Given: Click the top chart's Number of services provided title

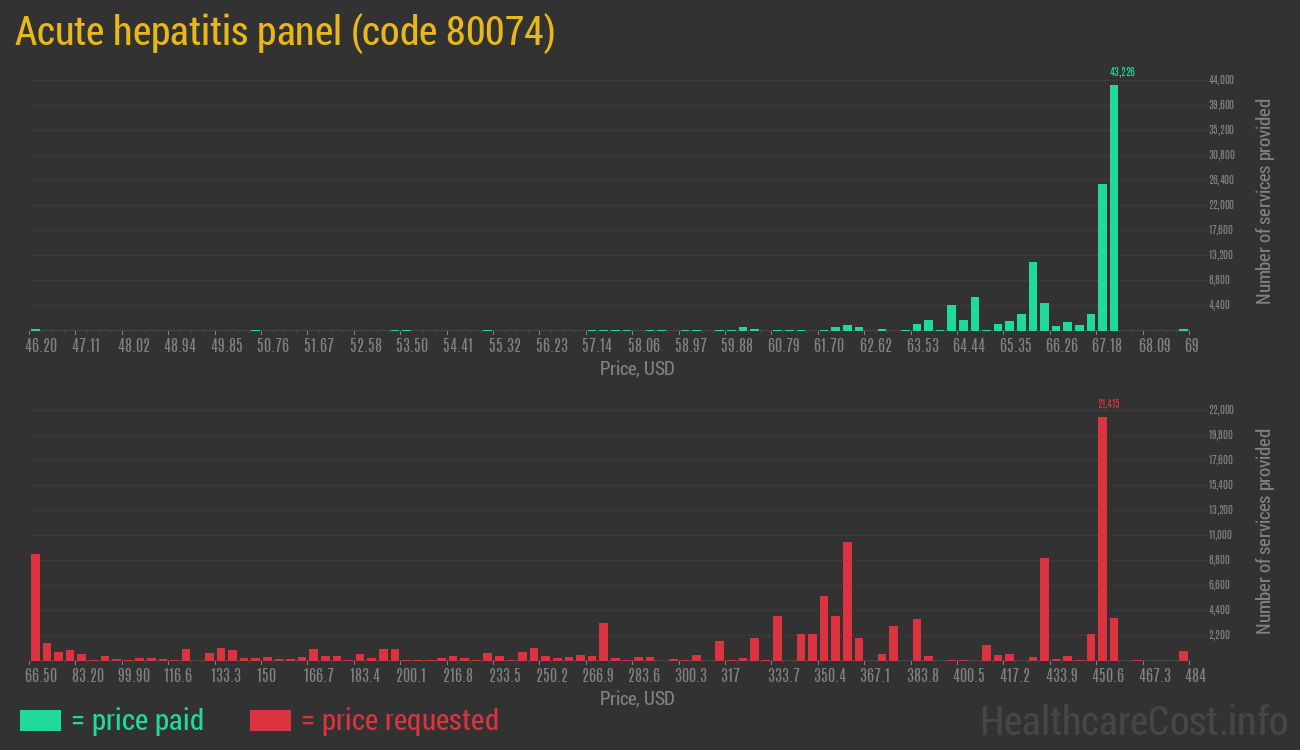Looking at the screenshot, I should [1264, 201].
